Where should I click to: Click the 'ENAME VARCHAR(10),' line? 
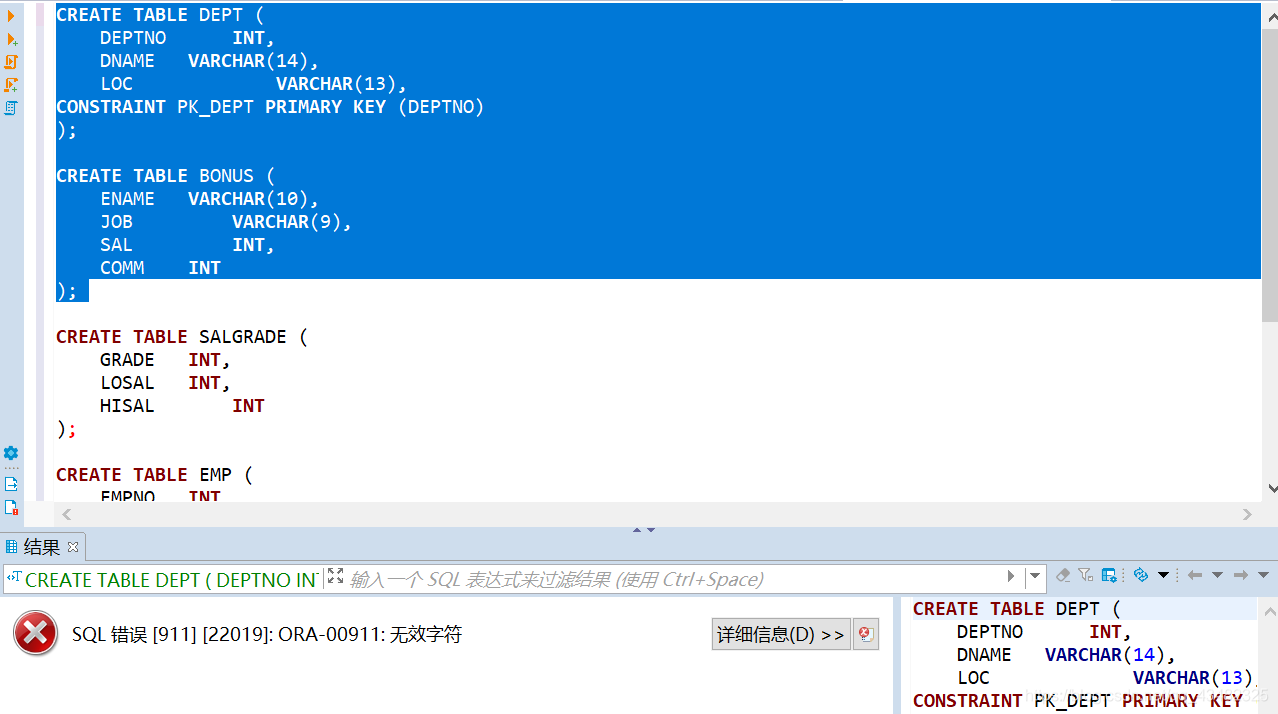coord(209,199)
